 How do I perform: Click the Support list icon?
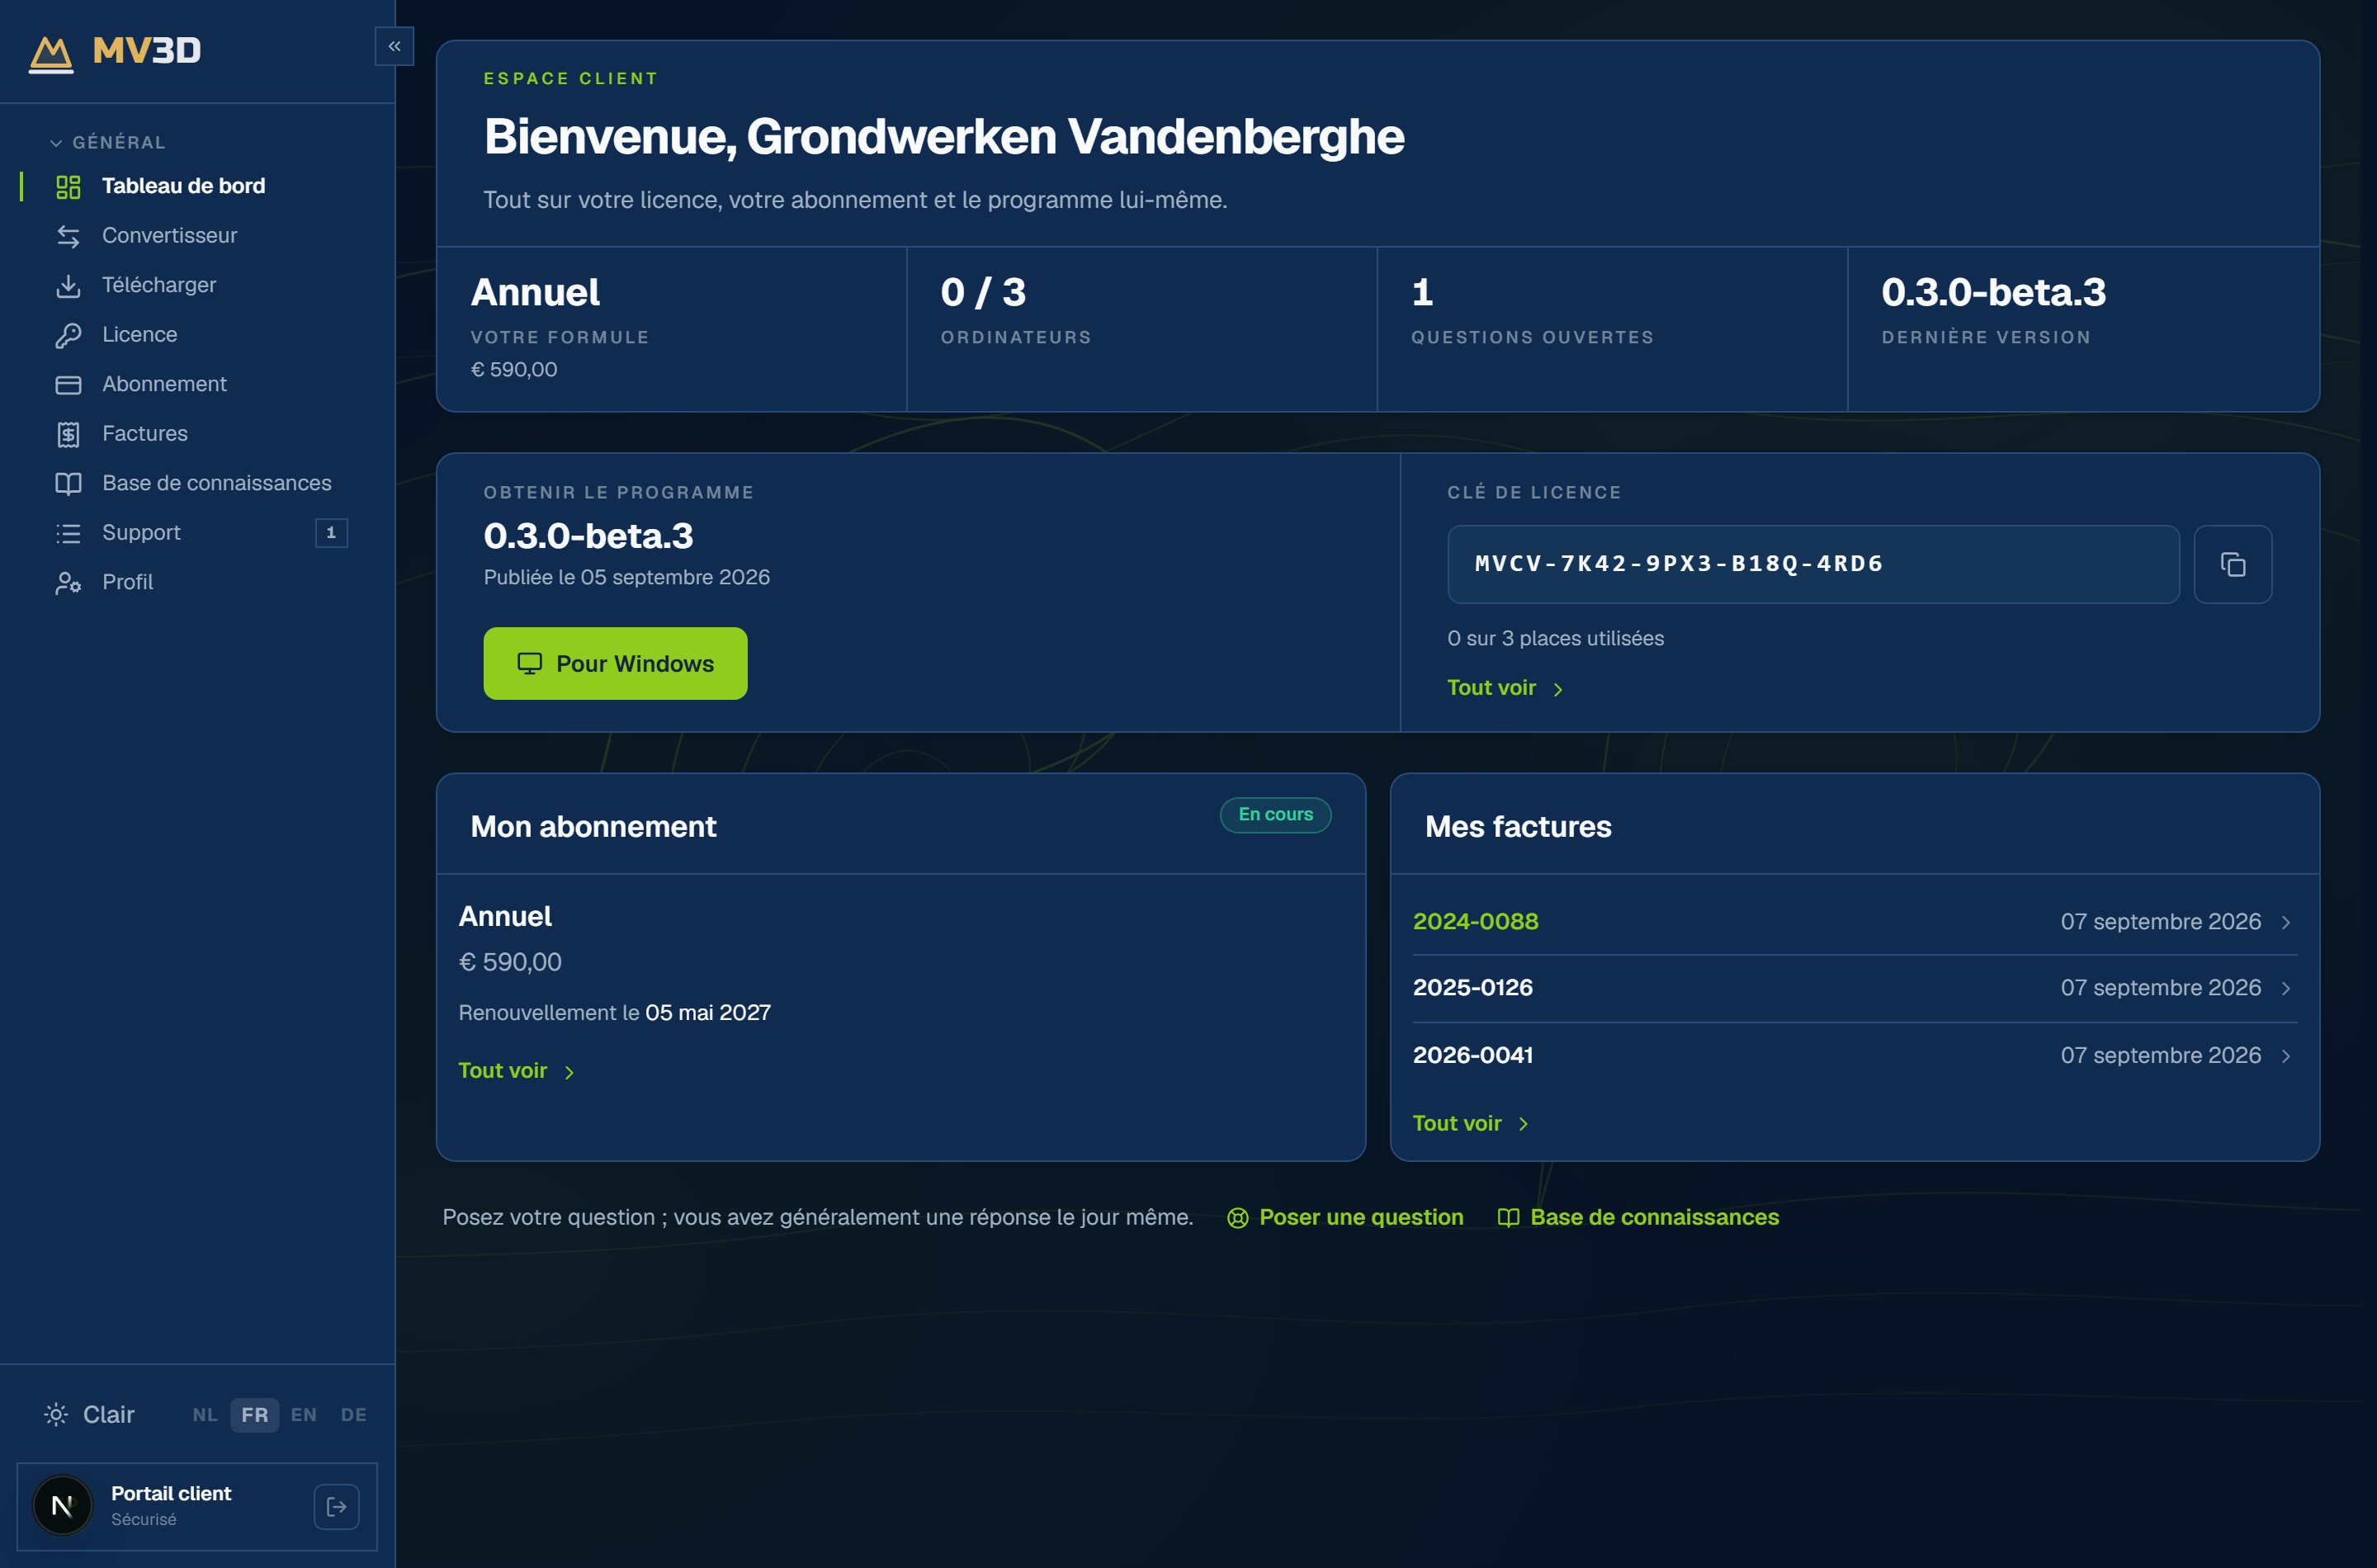(68, 533)
